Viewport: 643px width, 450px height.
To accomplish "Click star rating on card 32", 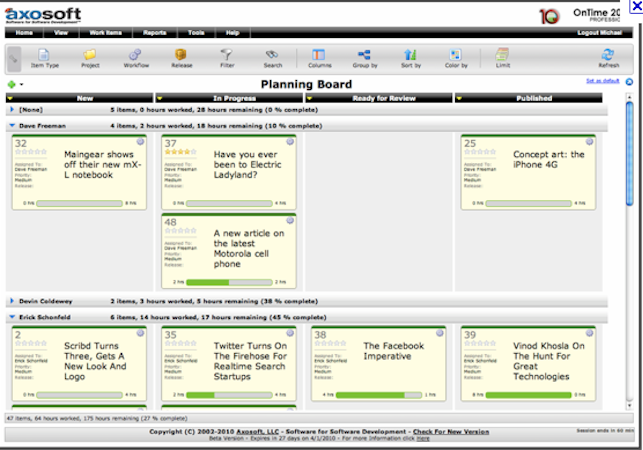I will pos(31,152).
